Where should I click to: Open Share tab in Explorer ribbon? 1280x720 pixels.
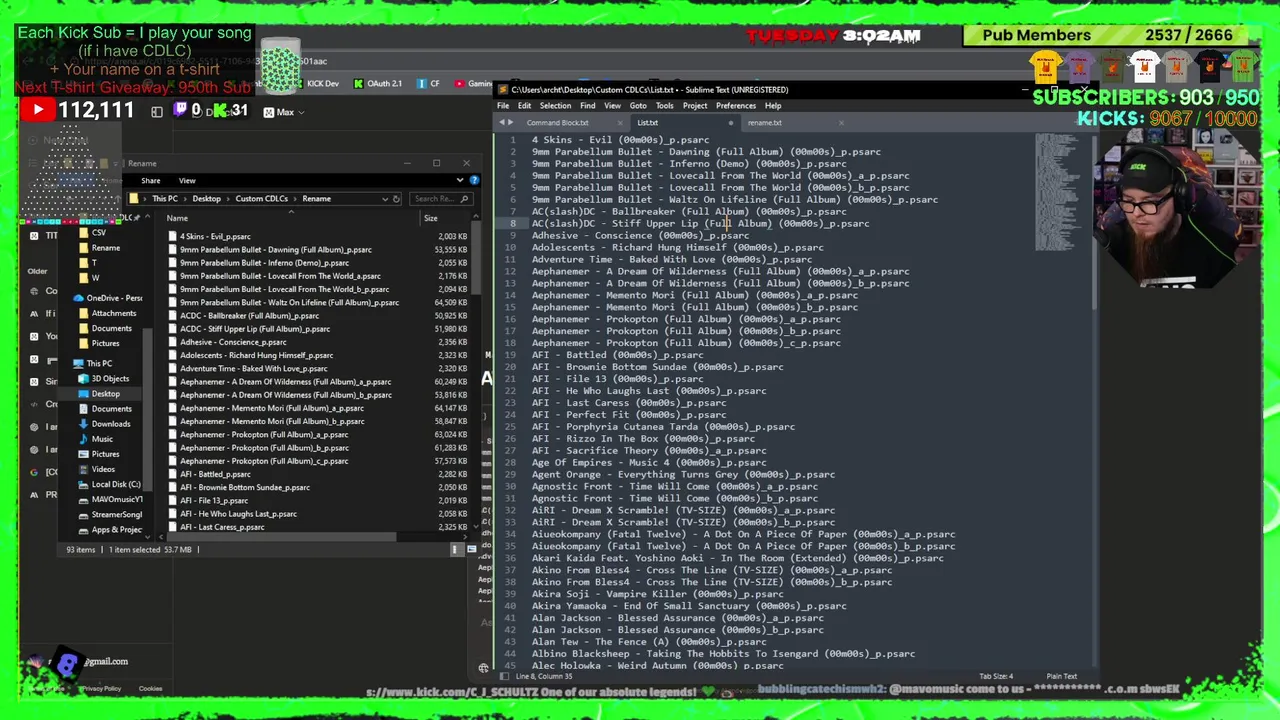tap(150, 181)
